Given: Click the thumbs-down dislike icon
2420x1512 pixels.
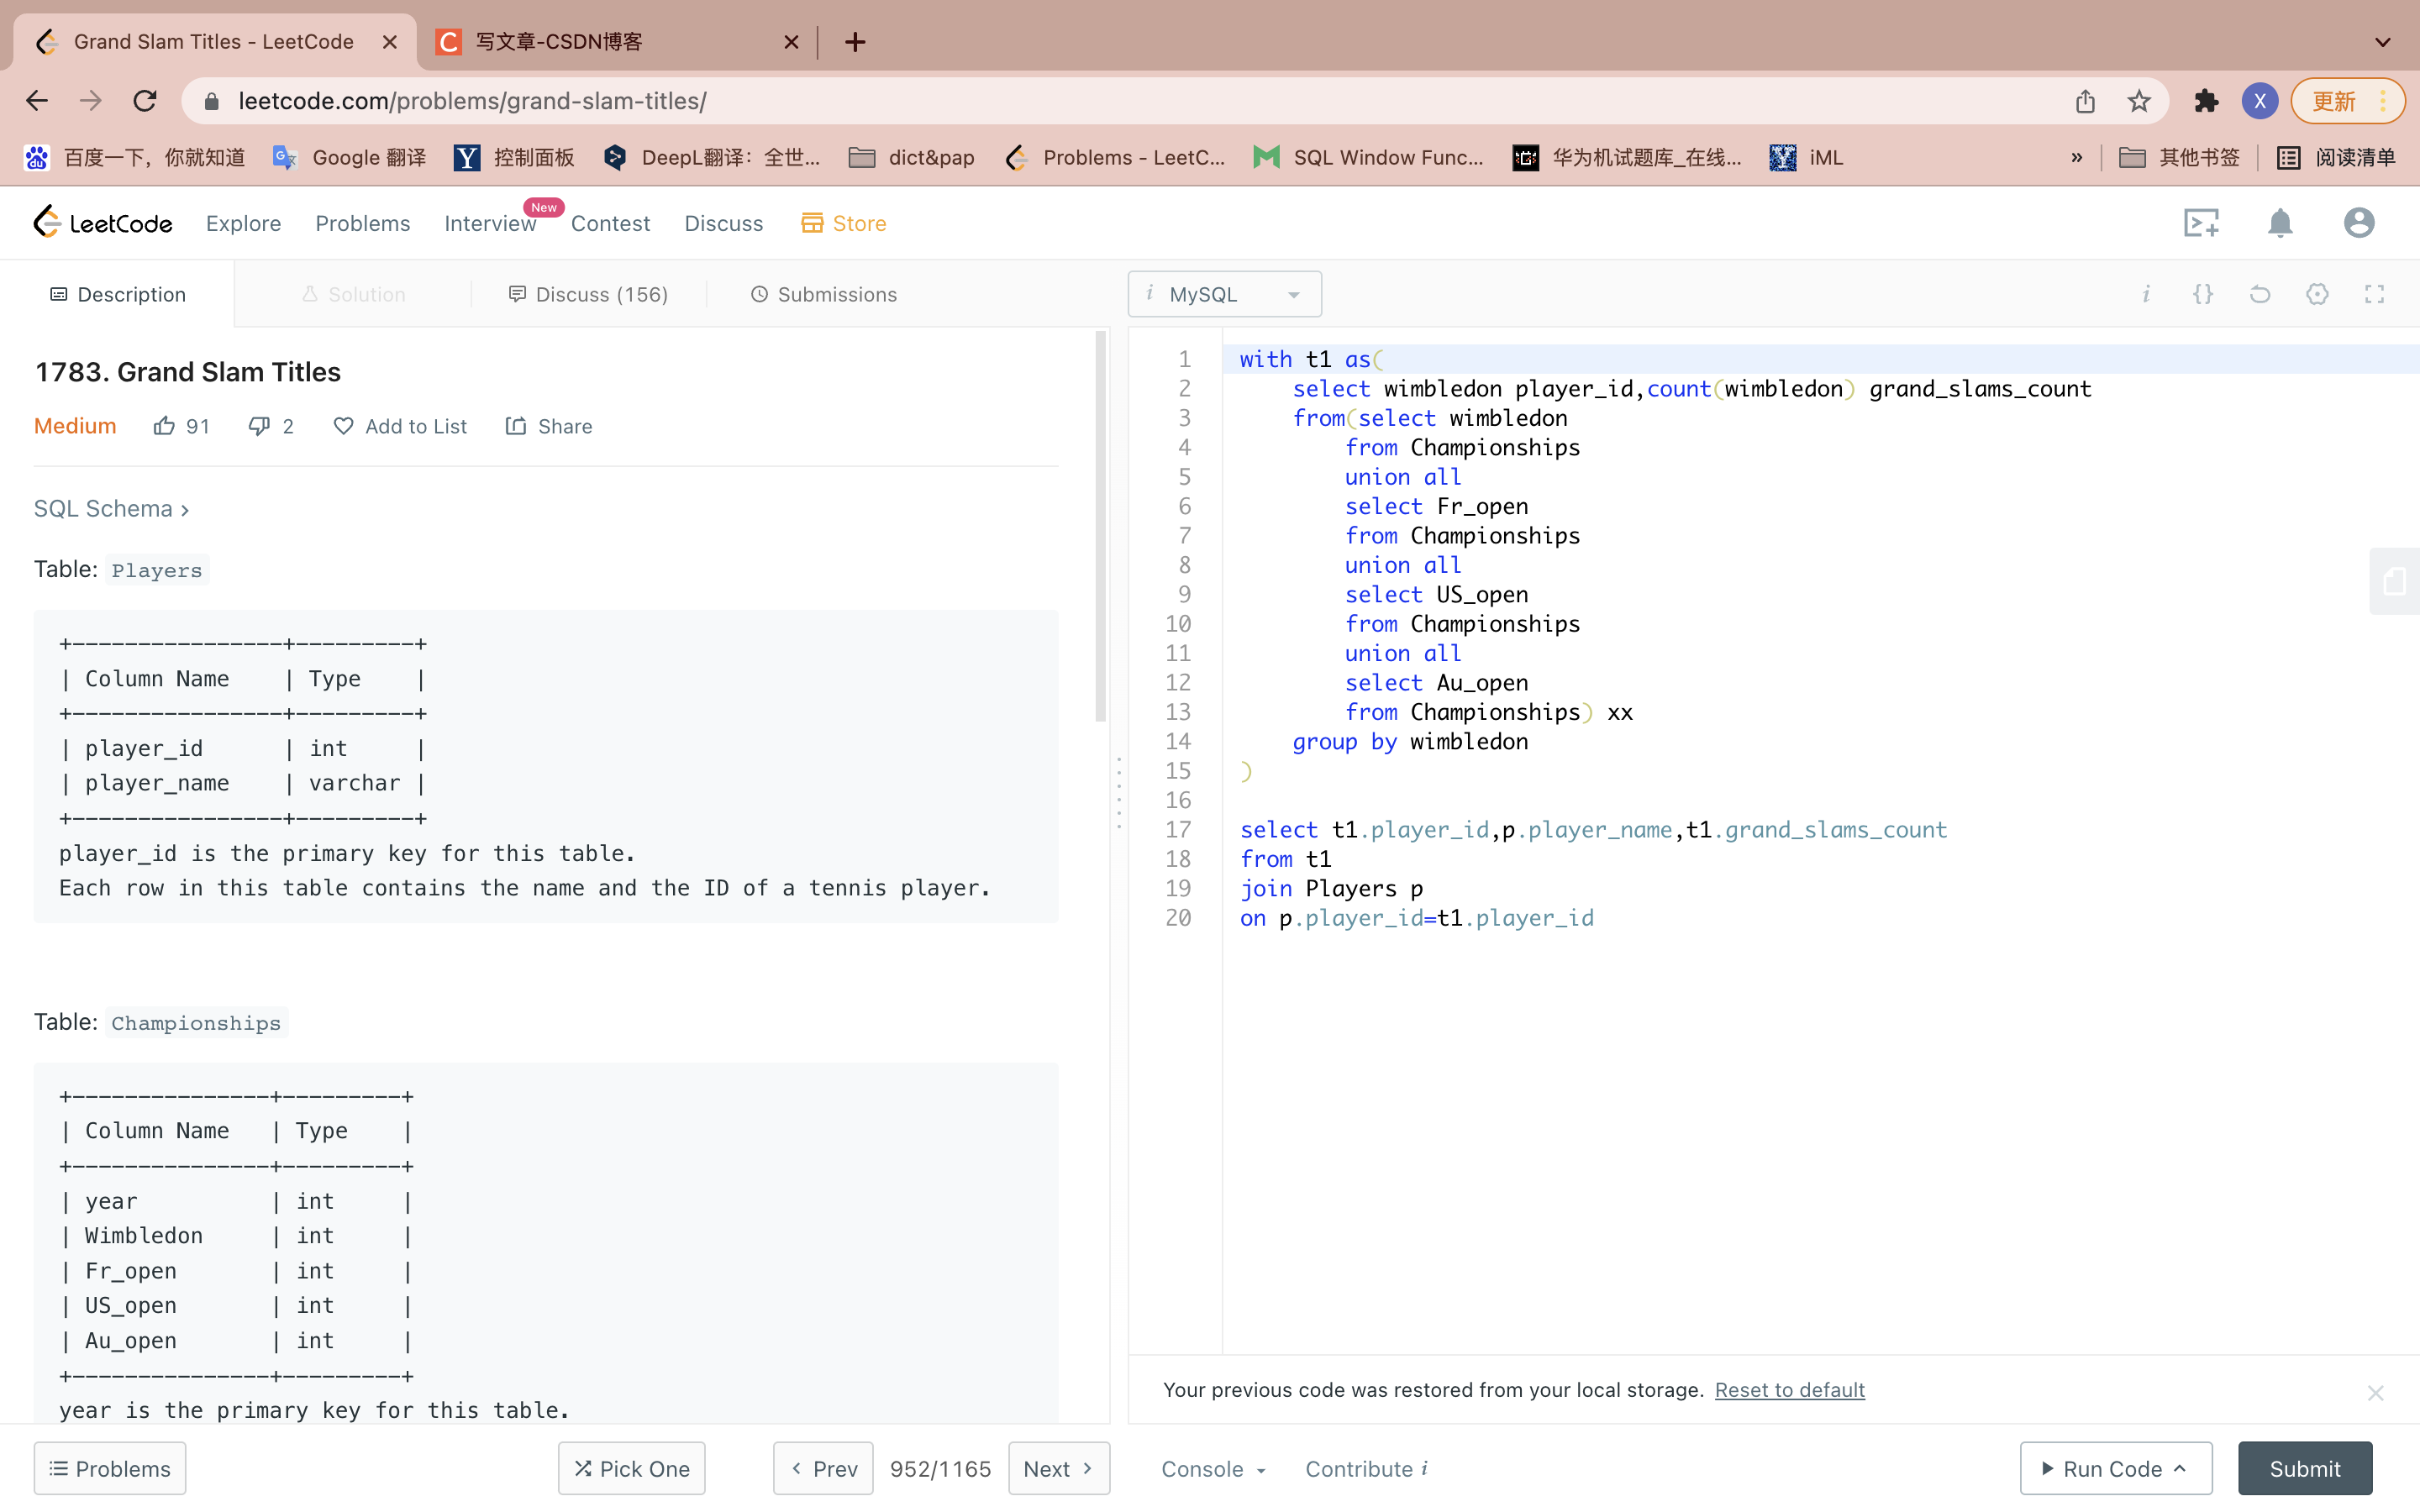Looking at the screenshot, I should click(259, 426).
